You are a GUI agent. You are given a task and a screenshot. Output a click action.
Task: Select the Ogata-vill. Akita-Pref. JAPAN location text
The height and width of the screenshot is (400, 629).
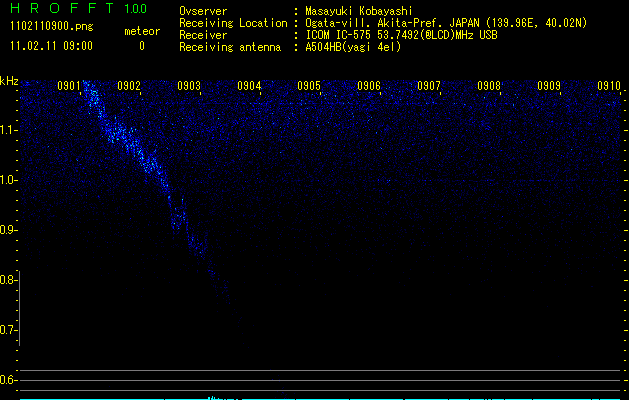tap(446, 23)
